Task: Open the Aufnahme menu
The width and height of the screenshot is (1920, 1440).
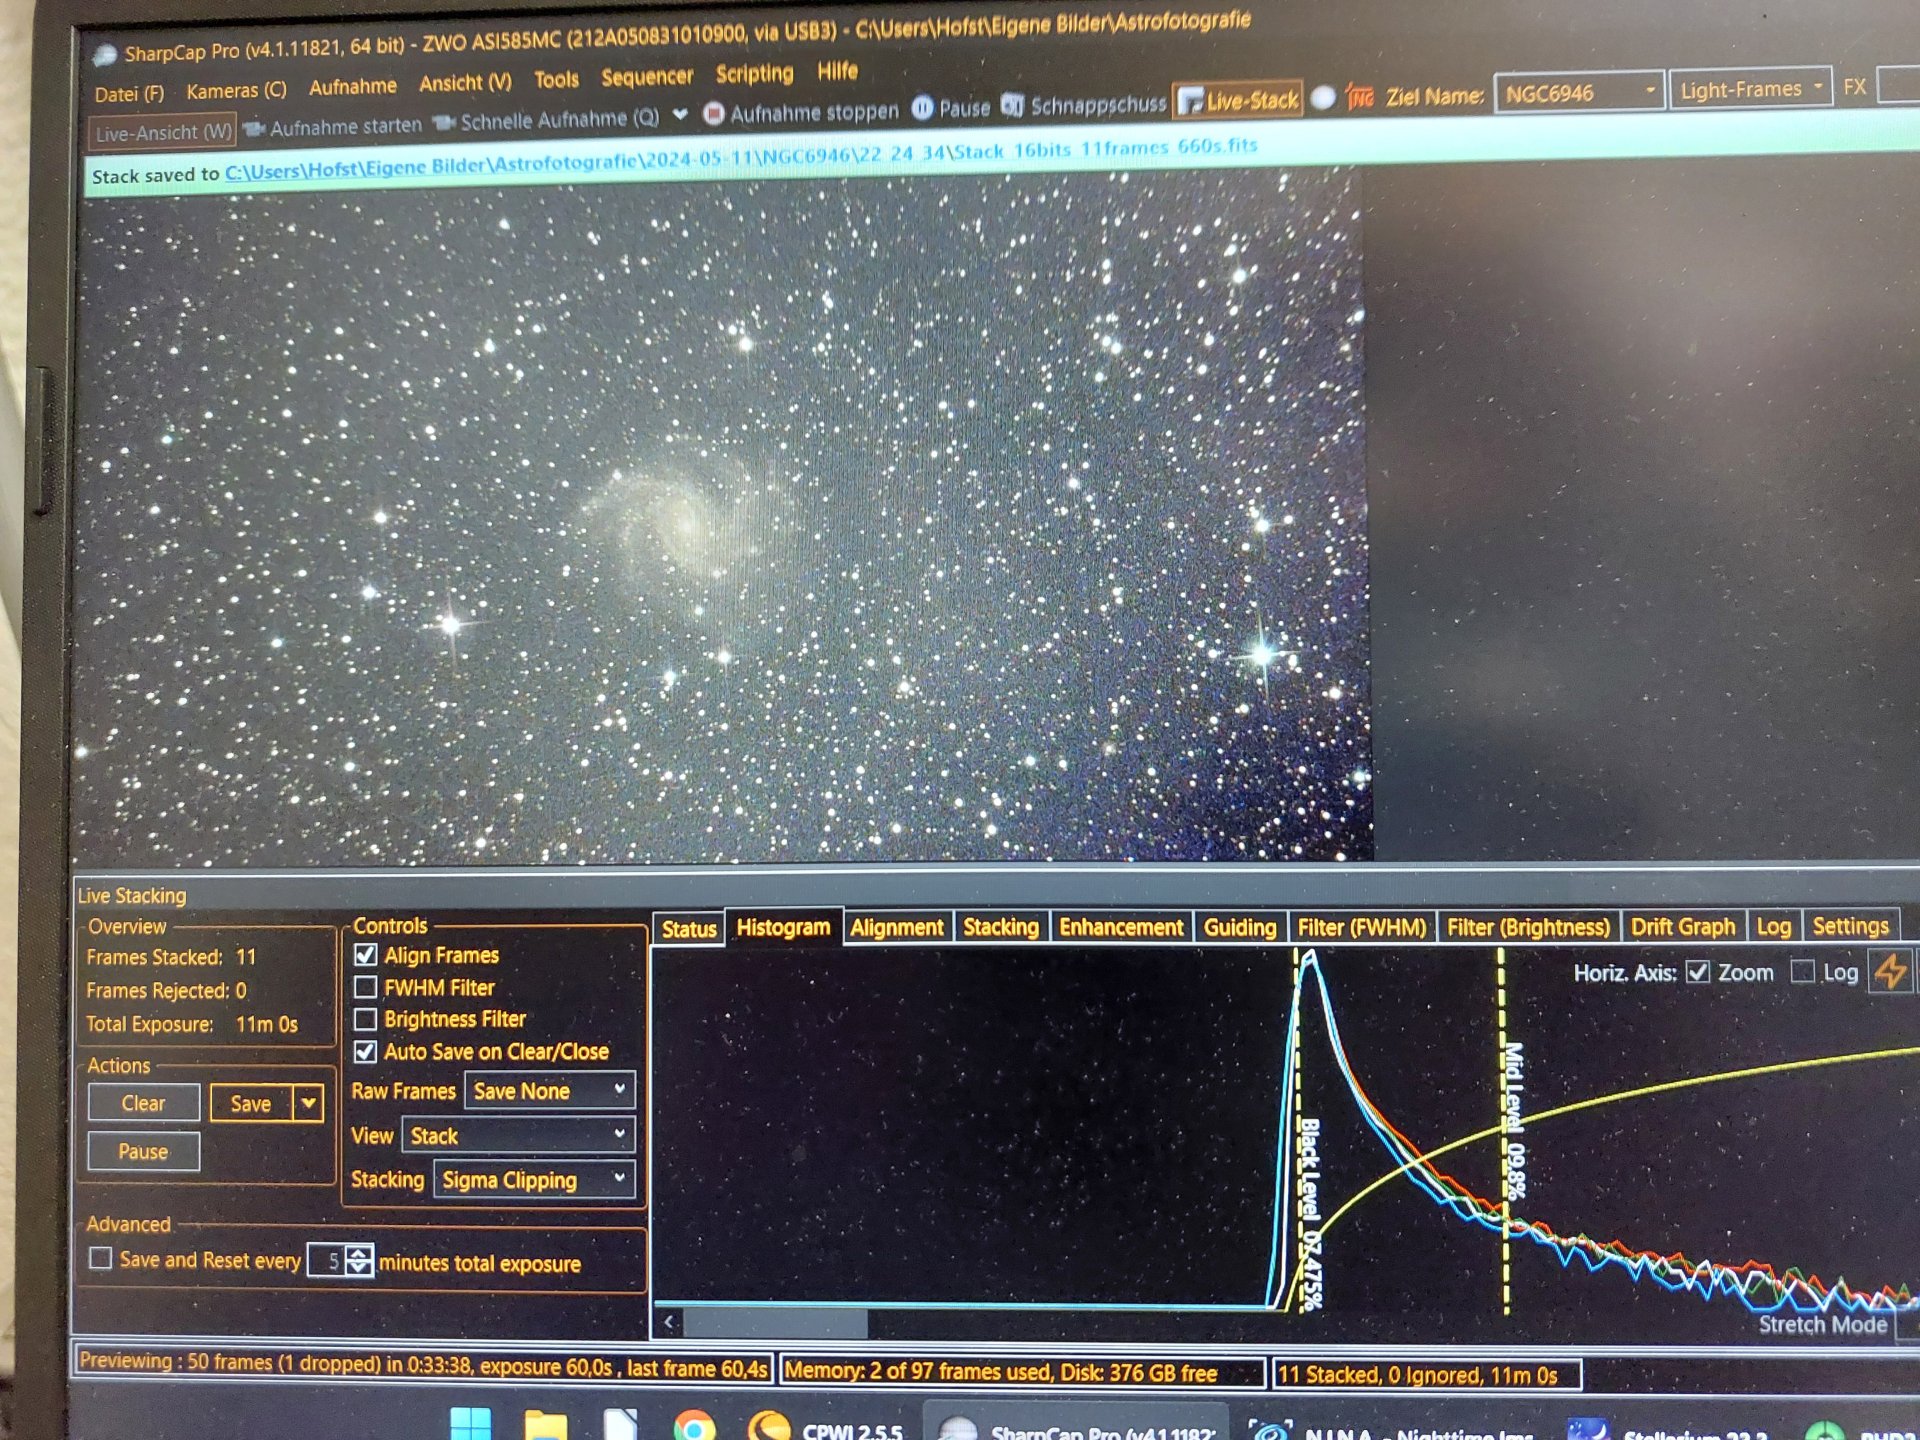Action: pyautogui.click(x=352, y=86)
